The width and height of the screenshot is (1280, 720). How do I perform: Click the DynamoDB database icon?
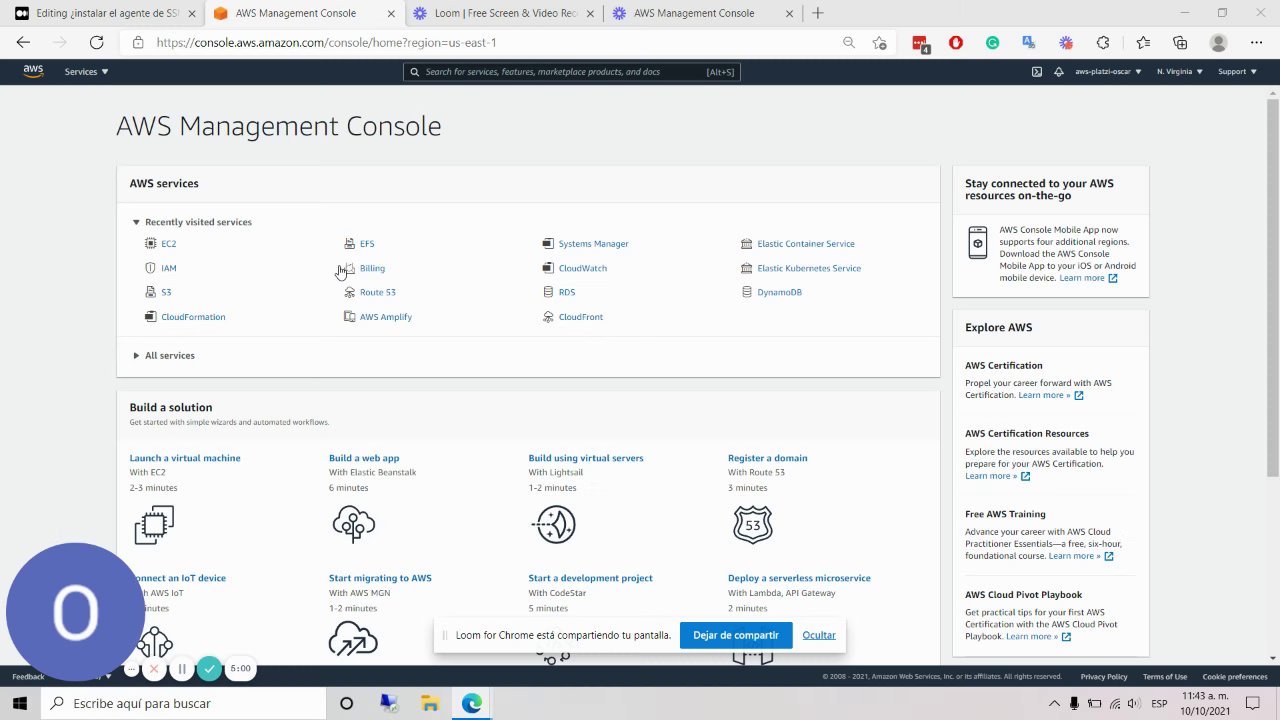click(x=747, y=292)
